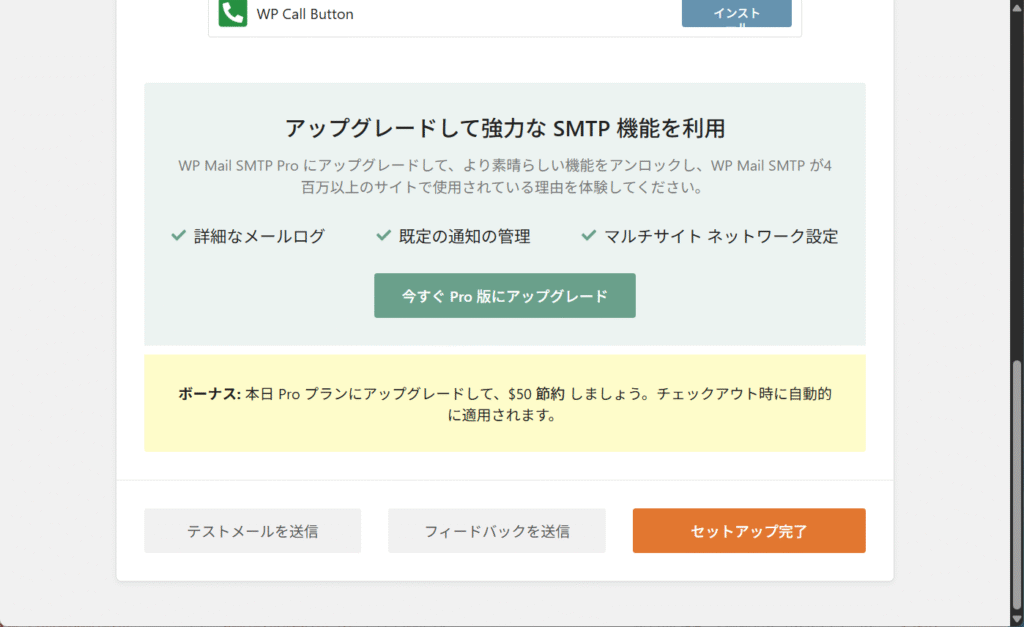Click the checkmark beside 詳細なメールログ
Image resolution: width=1024 pixels, height=627 pixels.
tap(179, 236)
